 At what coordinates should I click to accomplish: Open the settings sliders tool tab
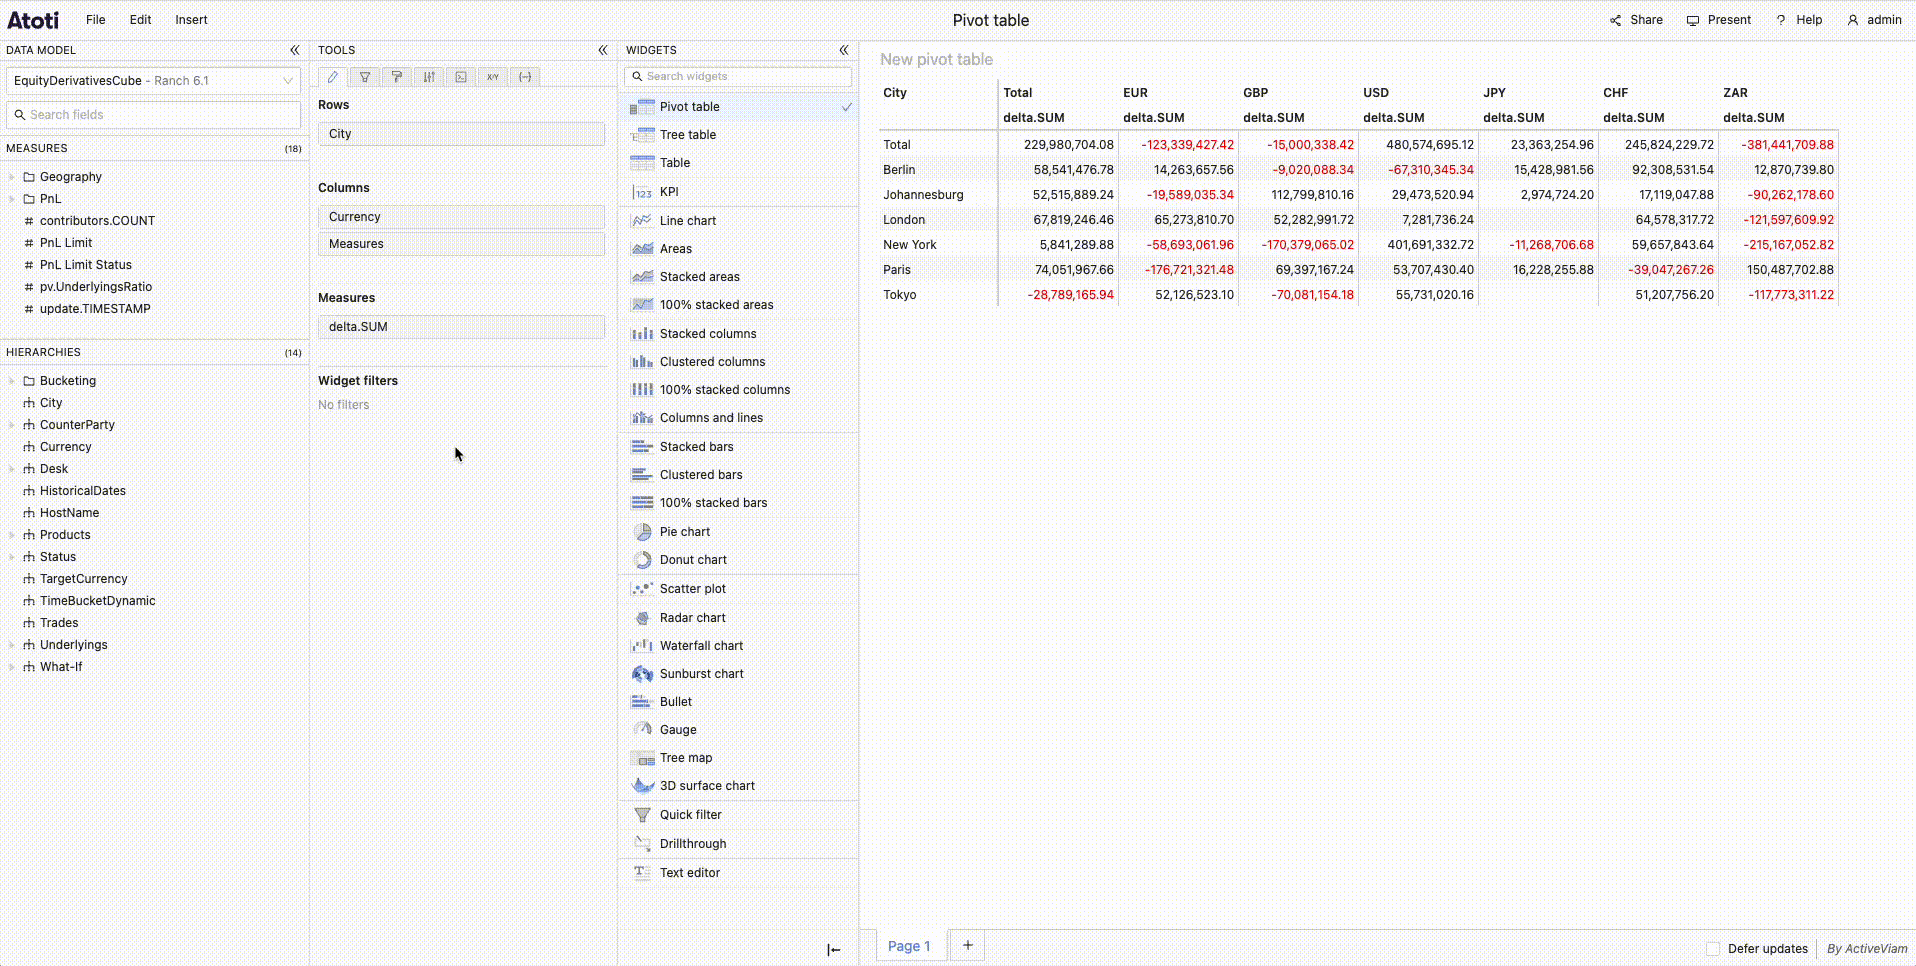(x=429, y=77)
